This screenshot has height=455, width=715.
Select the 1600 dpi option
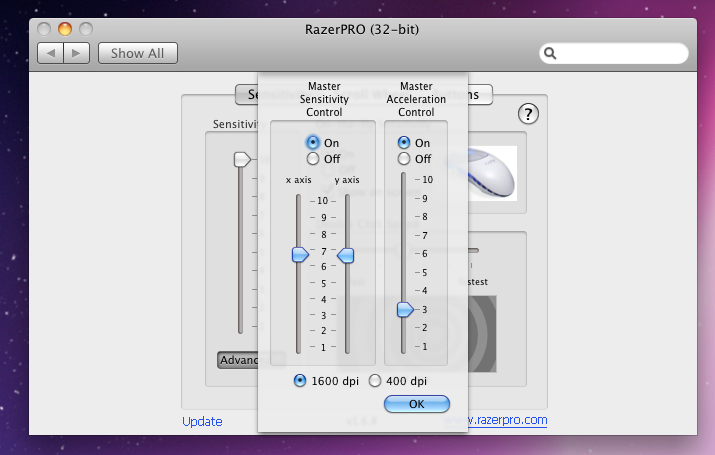click(x=300, y=381)
